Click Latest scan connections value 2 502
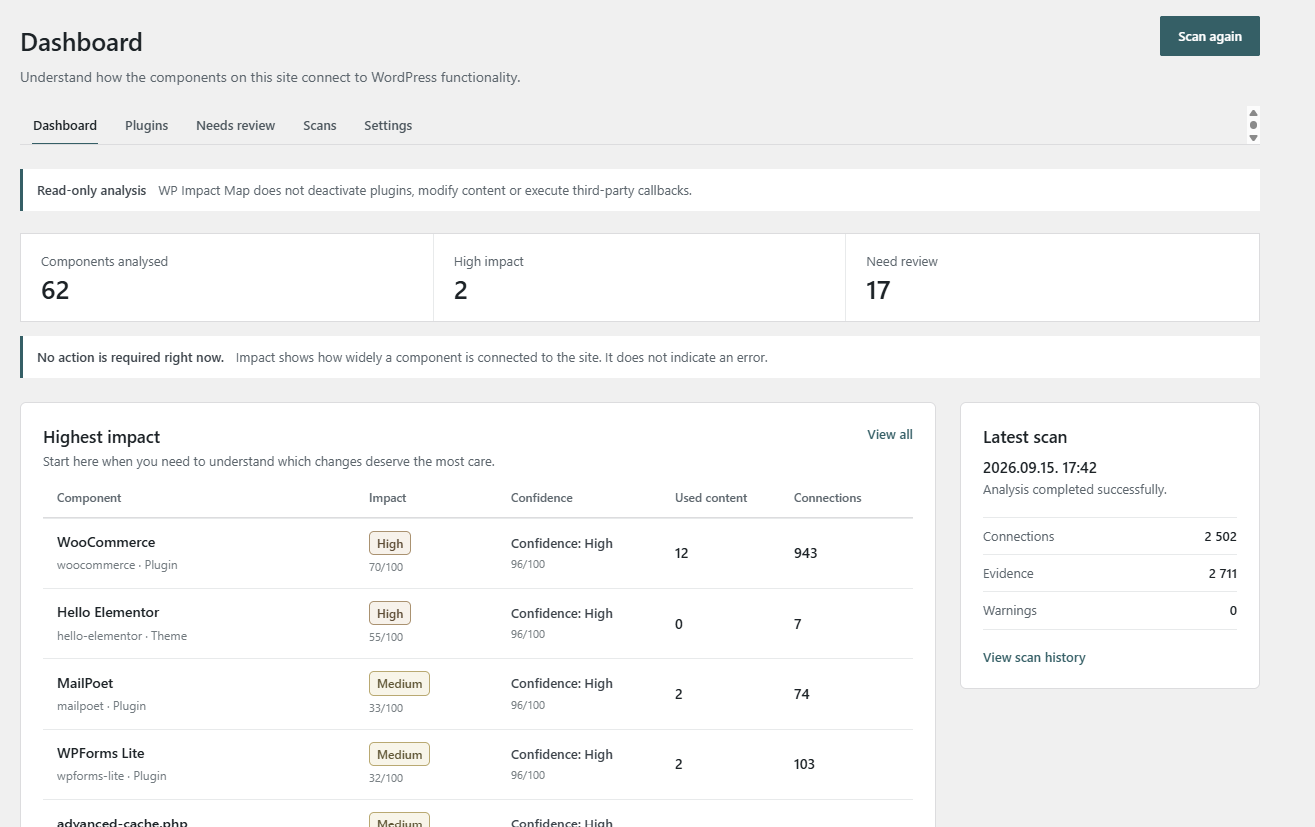Viewport: 1315px width, 827px height. pyautogui.click(x=1220, y=536)
